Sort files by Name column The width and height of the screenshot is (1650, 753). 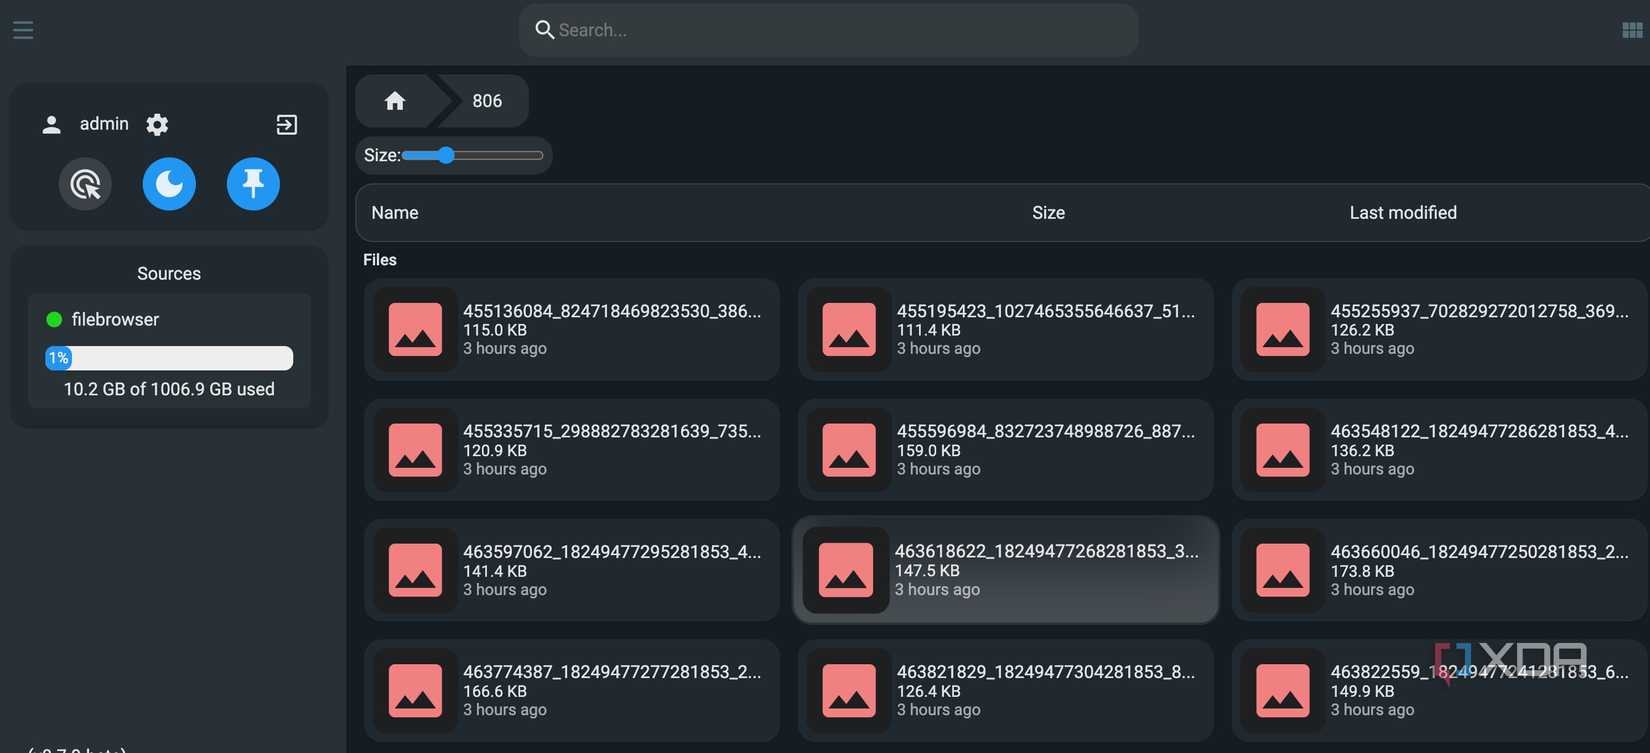pyautogui.click(x=395, y=212)
